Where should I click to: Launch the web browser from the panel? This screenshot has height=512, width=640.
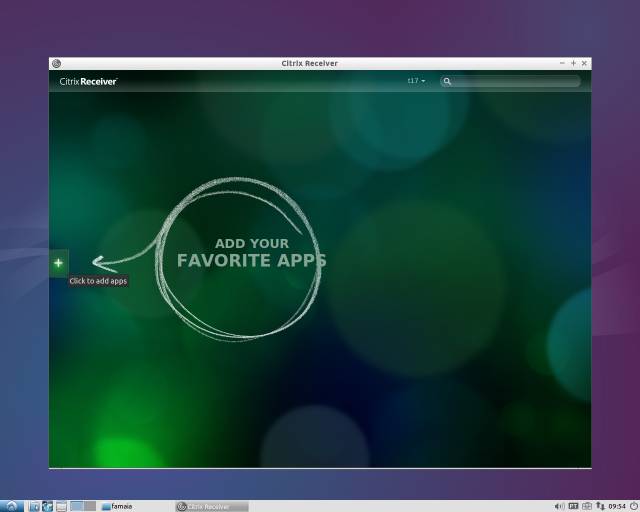pos(47,506)
